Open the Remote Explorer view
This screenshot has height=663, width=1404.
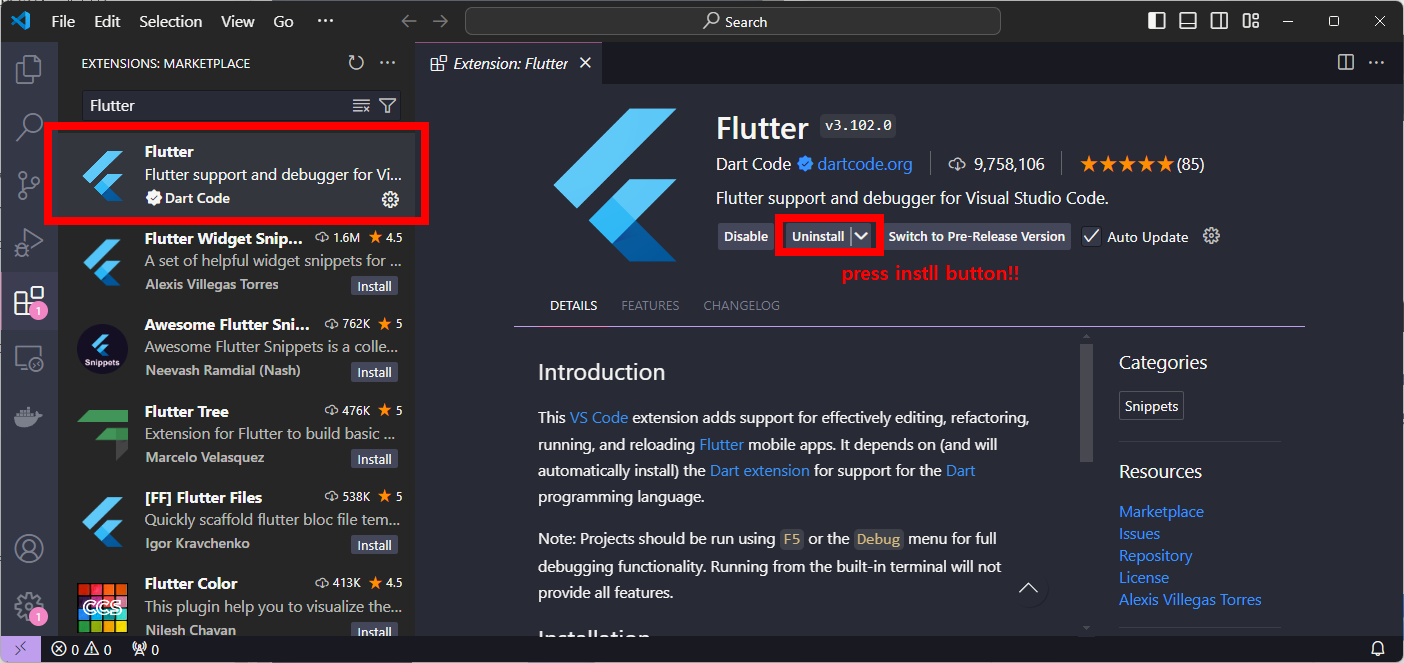[x=29, y=358]
